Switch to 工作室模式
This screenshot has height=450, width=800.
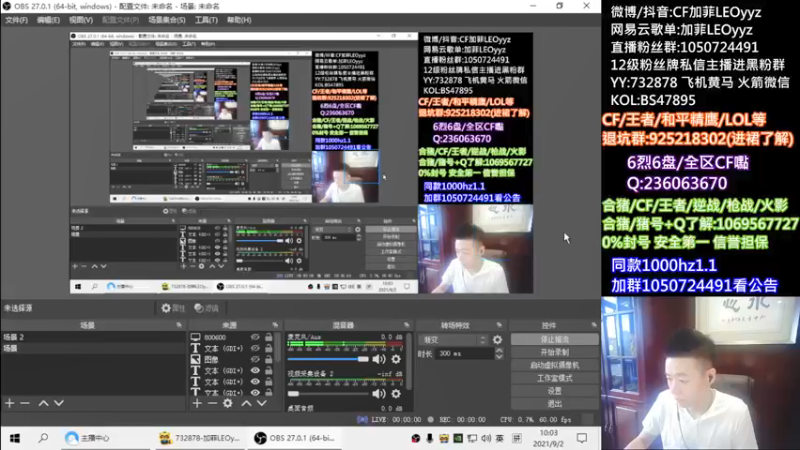pyautogui.click(x=555, y=378)
